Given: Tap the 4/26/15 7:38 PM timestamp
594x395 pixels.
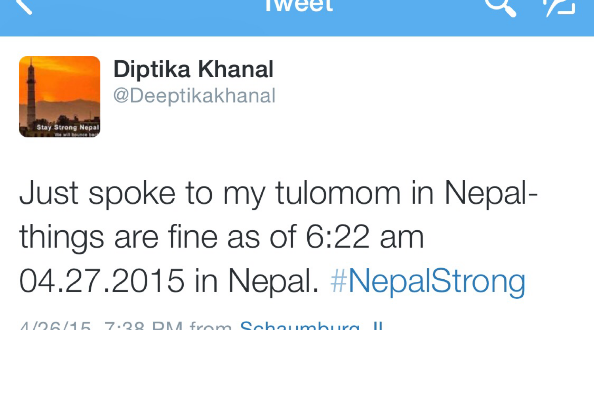Looking at the screenshot, I should point(102,325).
